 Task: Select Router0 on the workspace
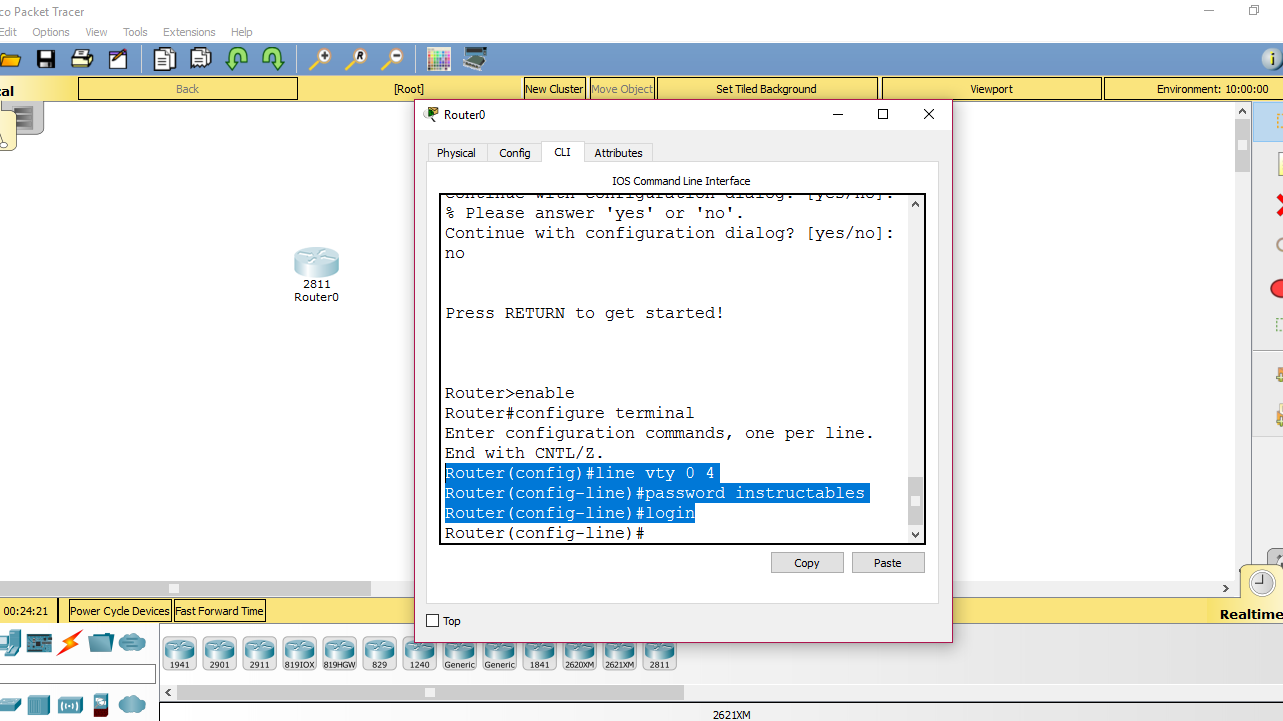click(x=316, y=263)
